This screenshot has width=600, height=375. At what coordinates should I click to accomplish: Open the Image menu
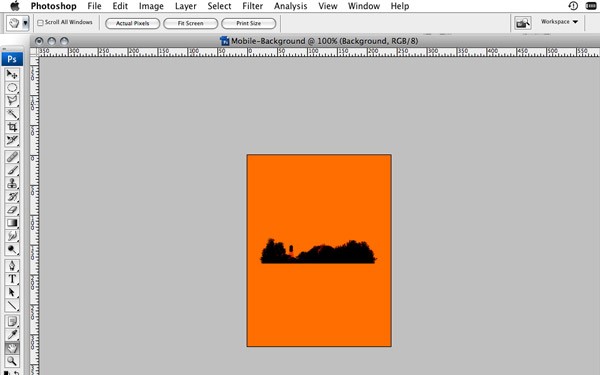151,6
